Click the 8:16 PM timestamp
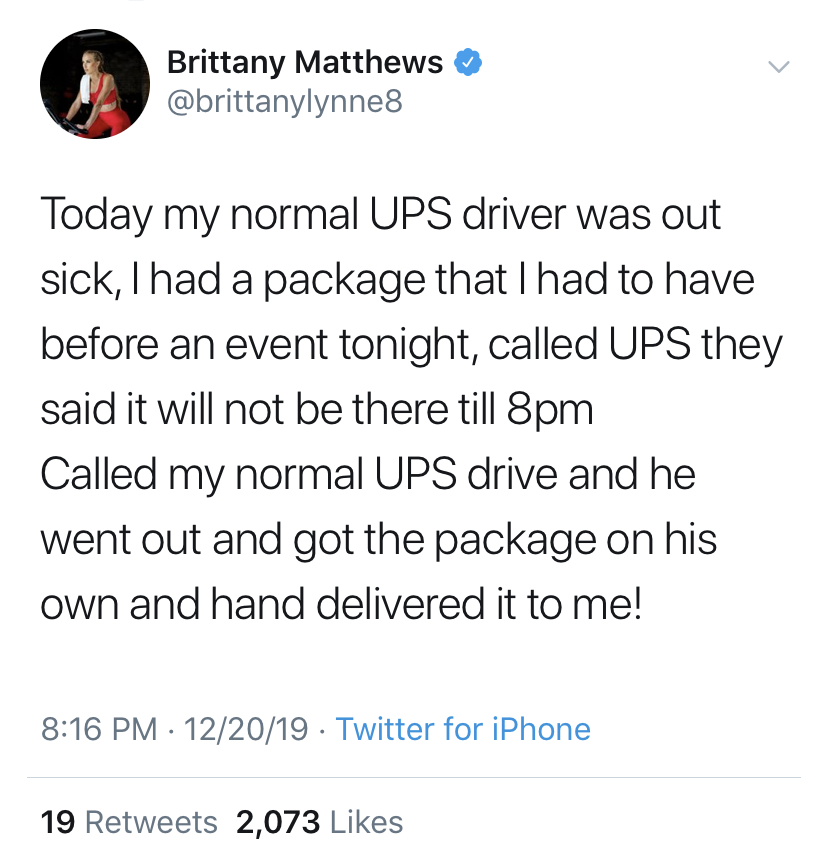Screen dimensions: 828x848 click(x=99, y=729)
